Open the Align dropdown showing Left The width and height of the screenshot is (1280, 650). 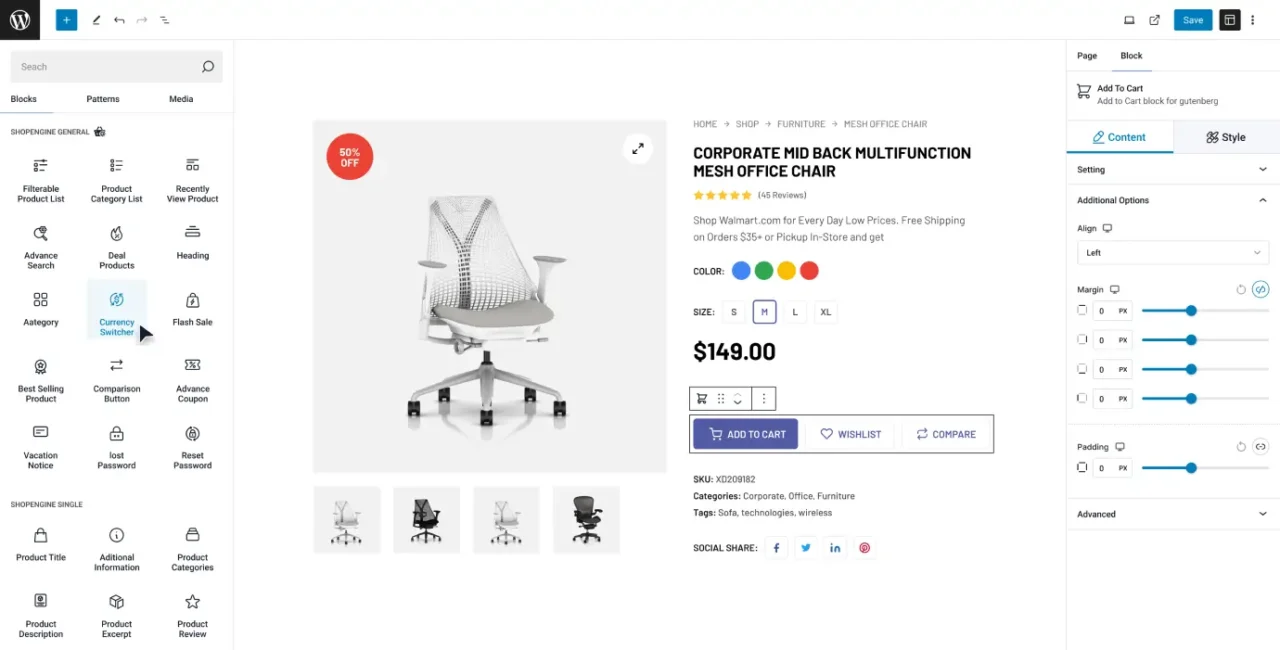tap(1172, 253)
